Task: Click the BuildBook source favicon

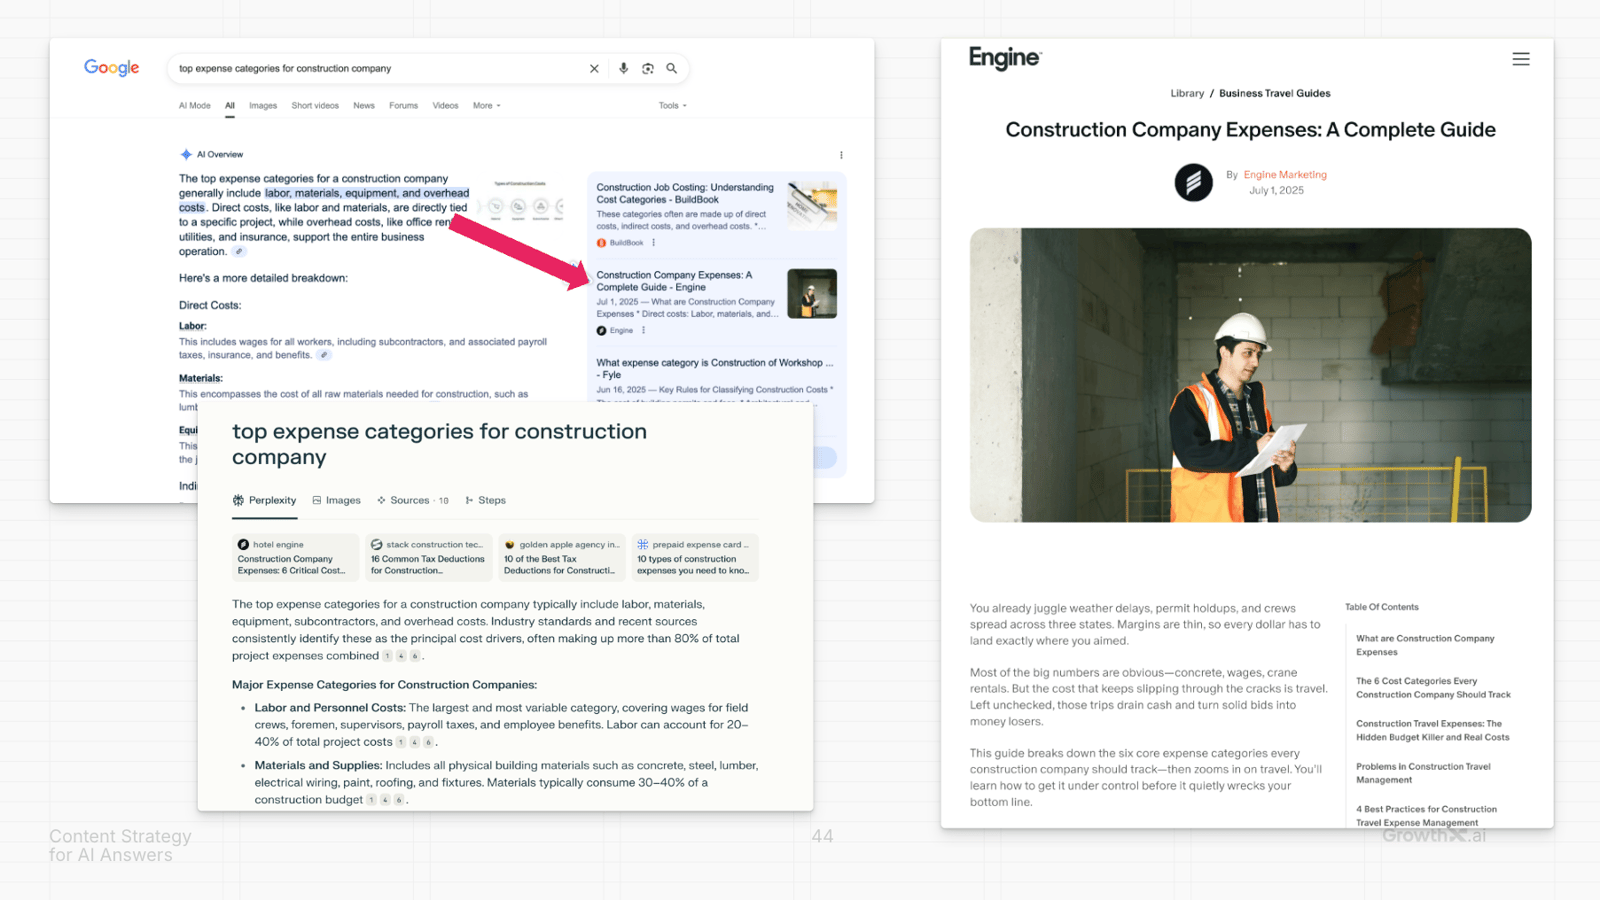Action: 601,243
